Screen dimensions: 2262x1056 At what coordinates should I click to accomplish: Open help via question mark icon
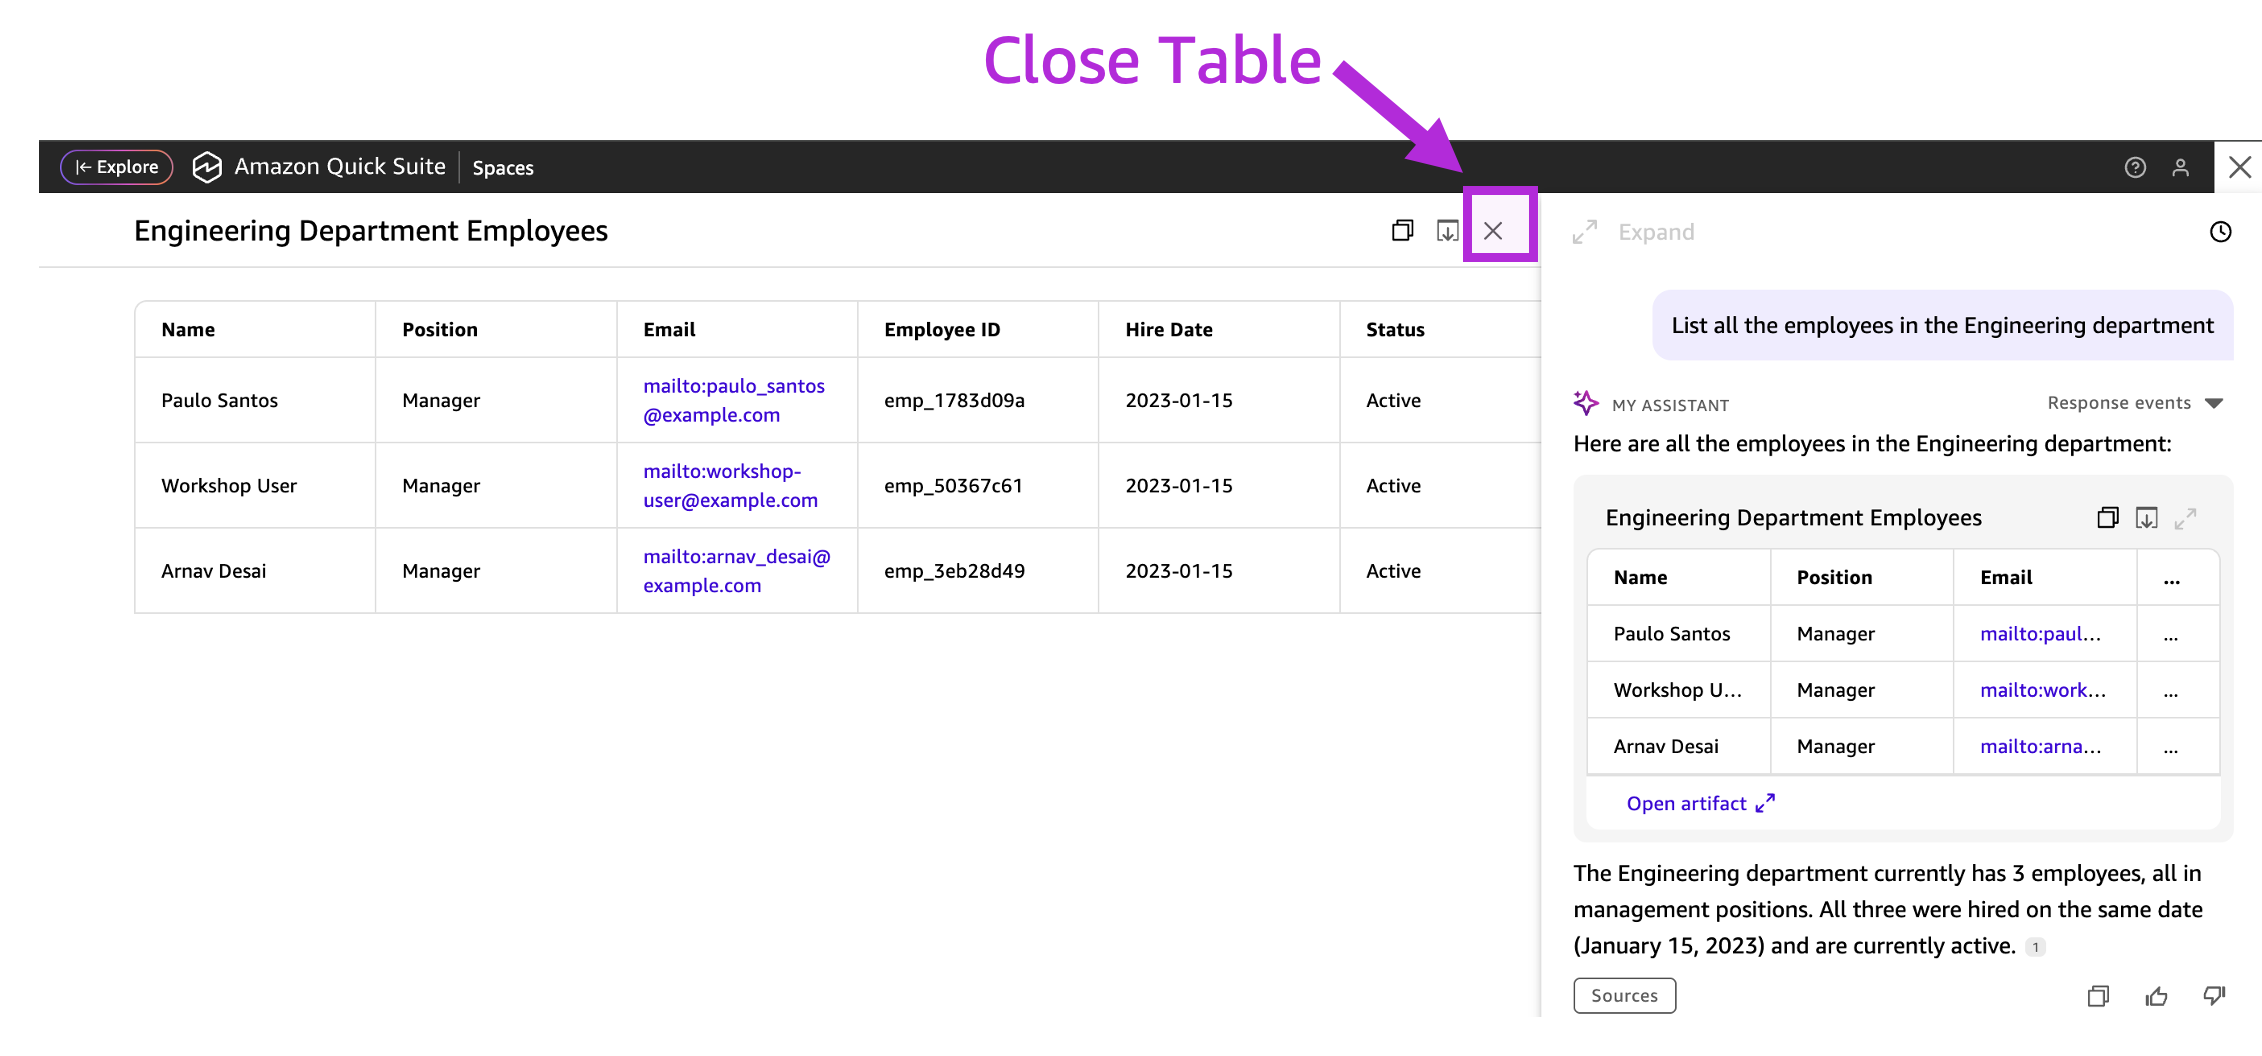coord(2135,167)
